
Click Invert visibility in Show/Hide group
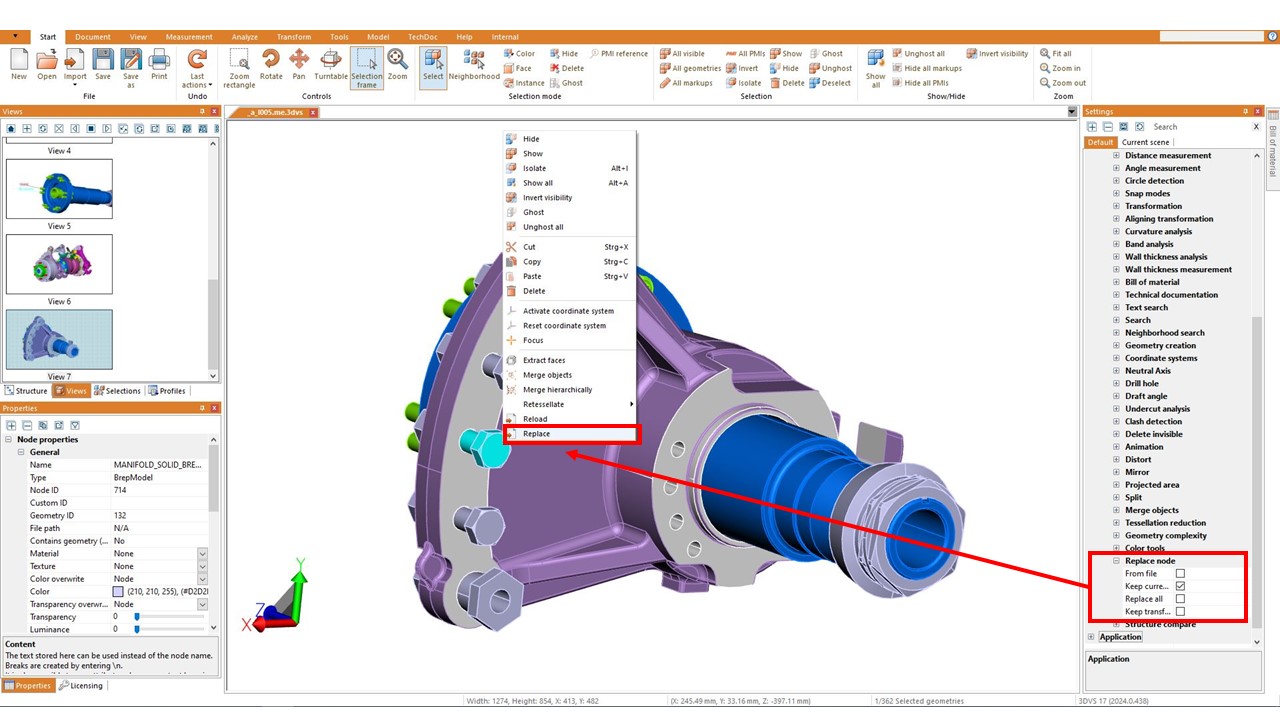(x=997, y=54)
